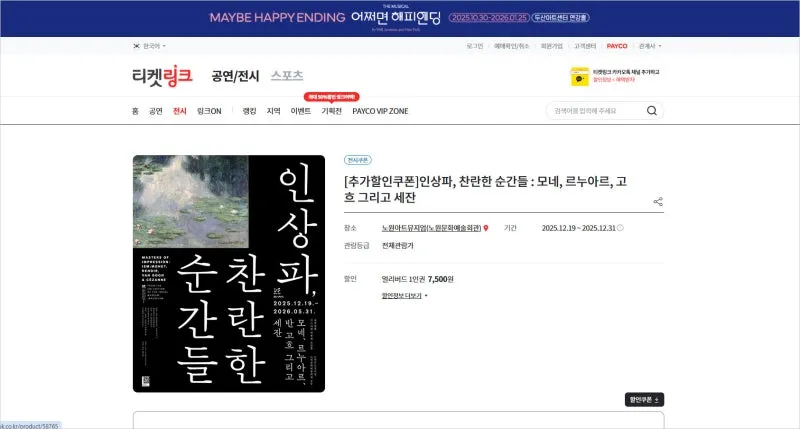
Task: Open the 한국어 language dropdown
Action: tap(155, 46)
